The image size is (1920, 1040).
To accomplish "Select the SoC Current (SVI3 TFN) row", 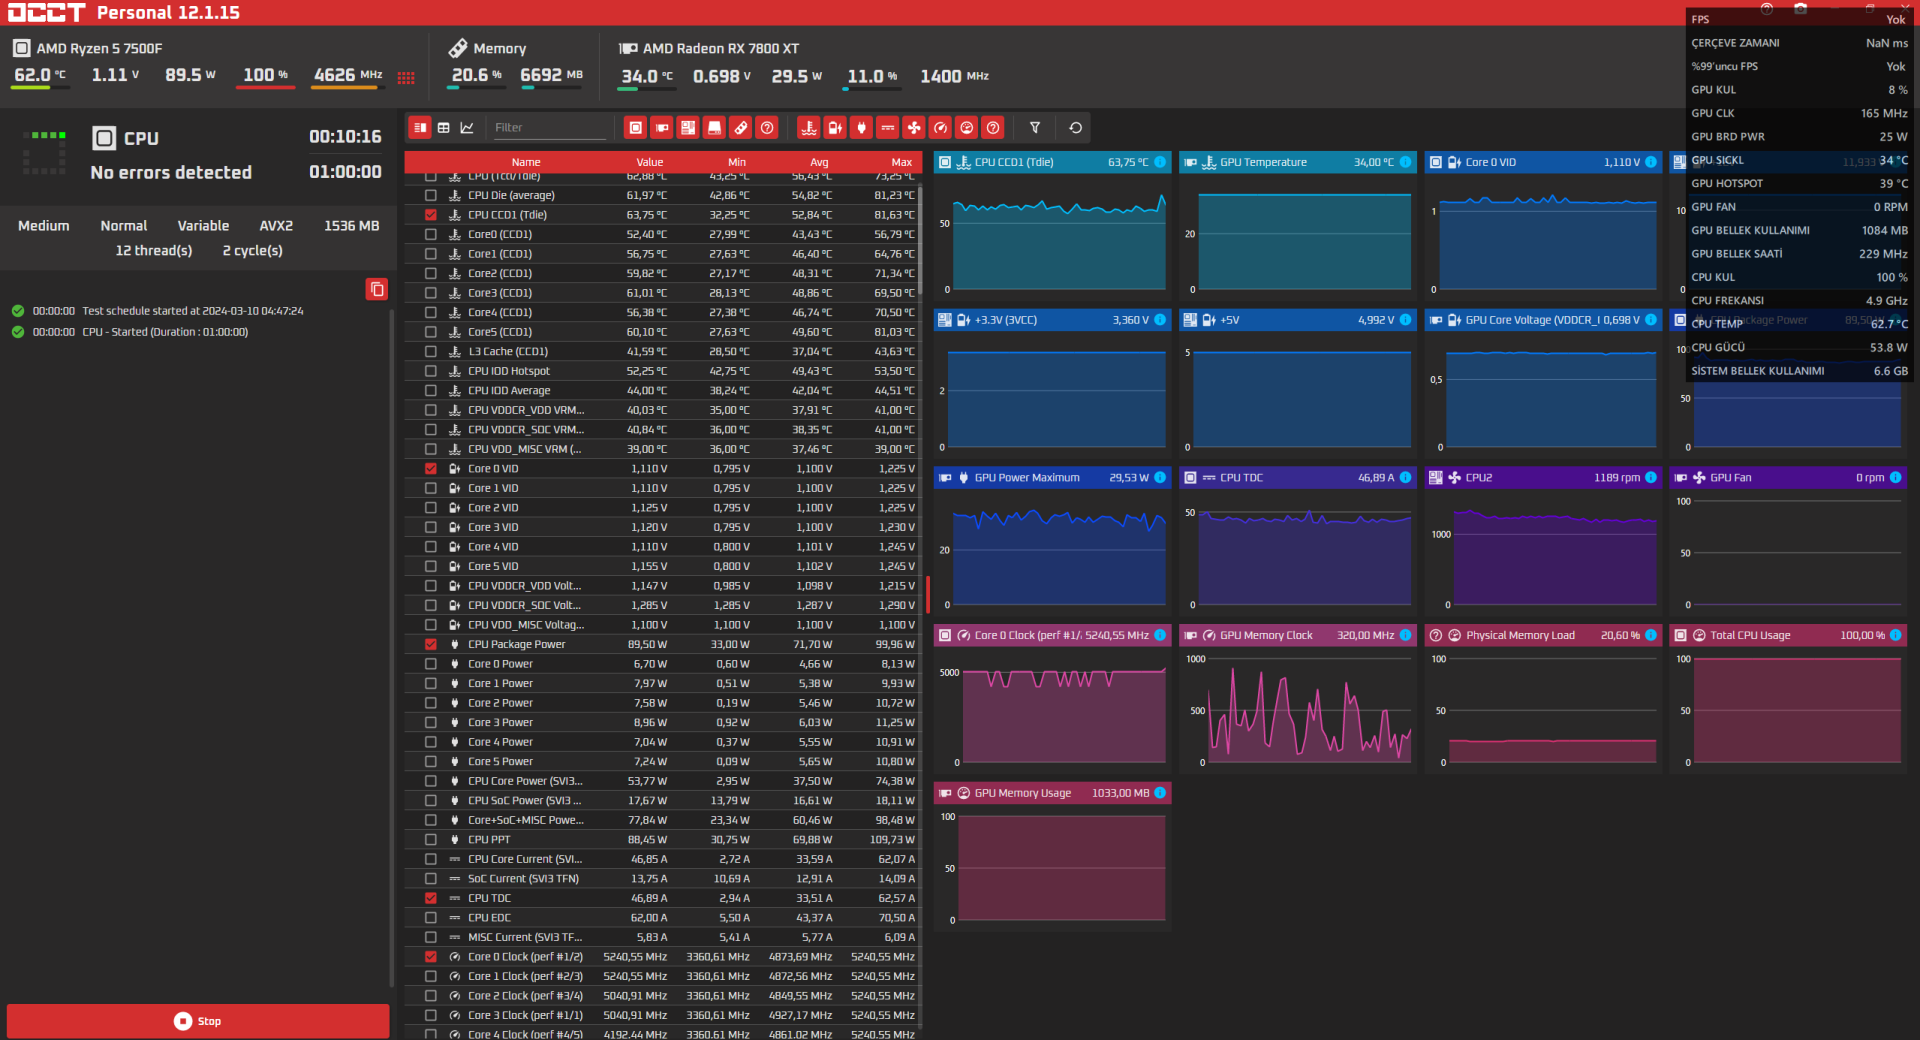I will click(661, 879).
